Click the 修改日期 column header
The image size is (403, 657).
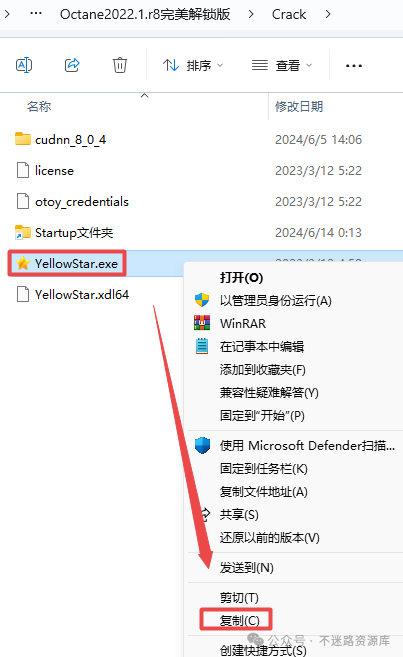click(299, 106)
